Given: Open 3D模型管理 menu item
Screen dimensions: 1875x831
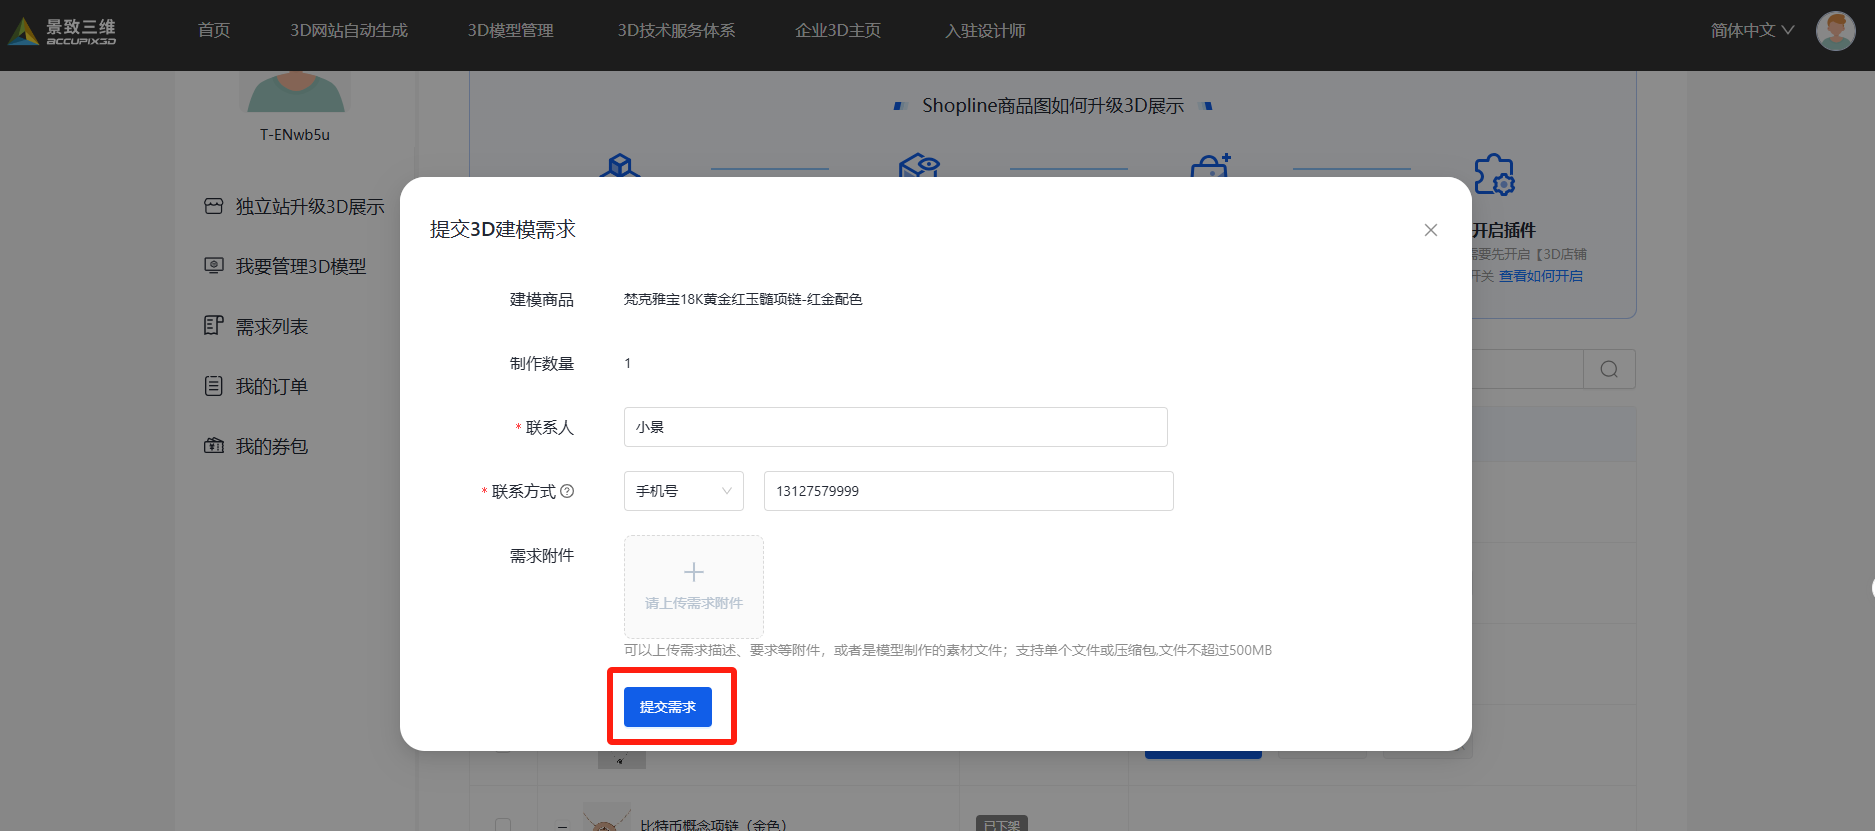Looking at the screenshot, I should pos(511,31).
